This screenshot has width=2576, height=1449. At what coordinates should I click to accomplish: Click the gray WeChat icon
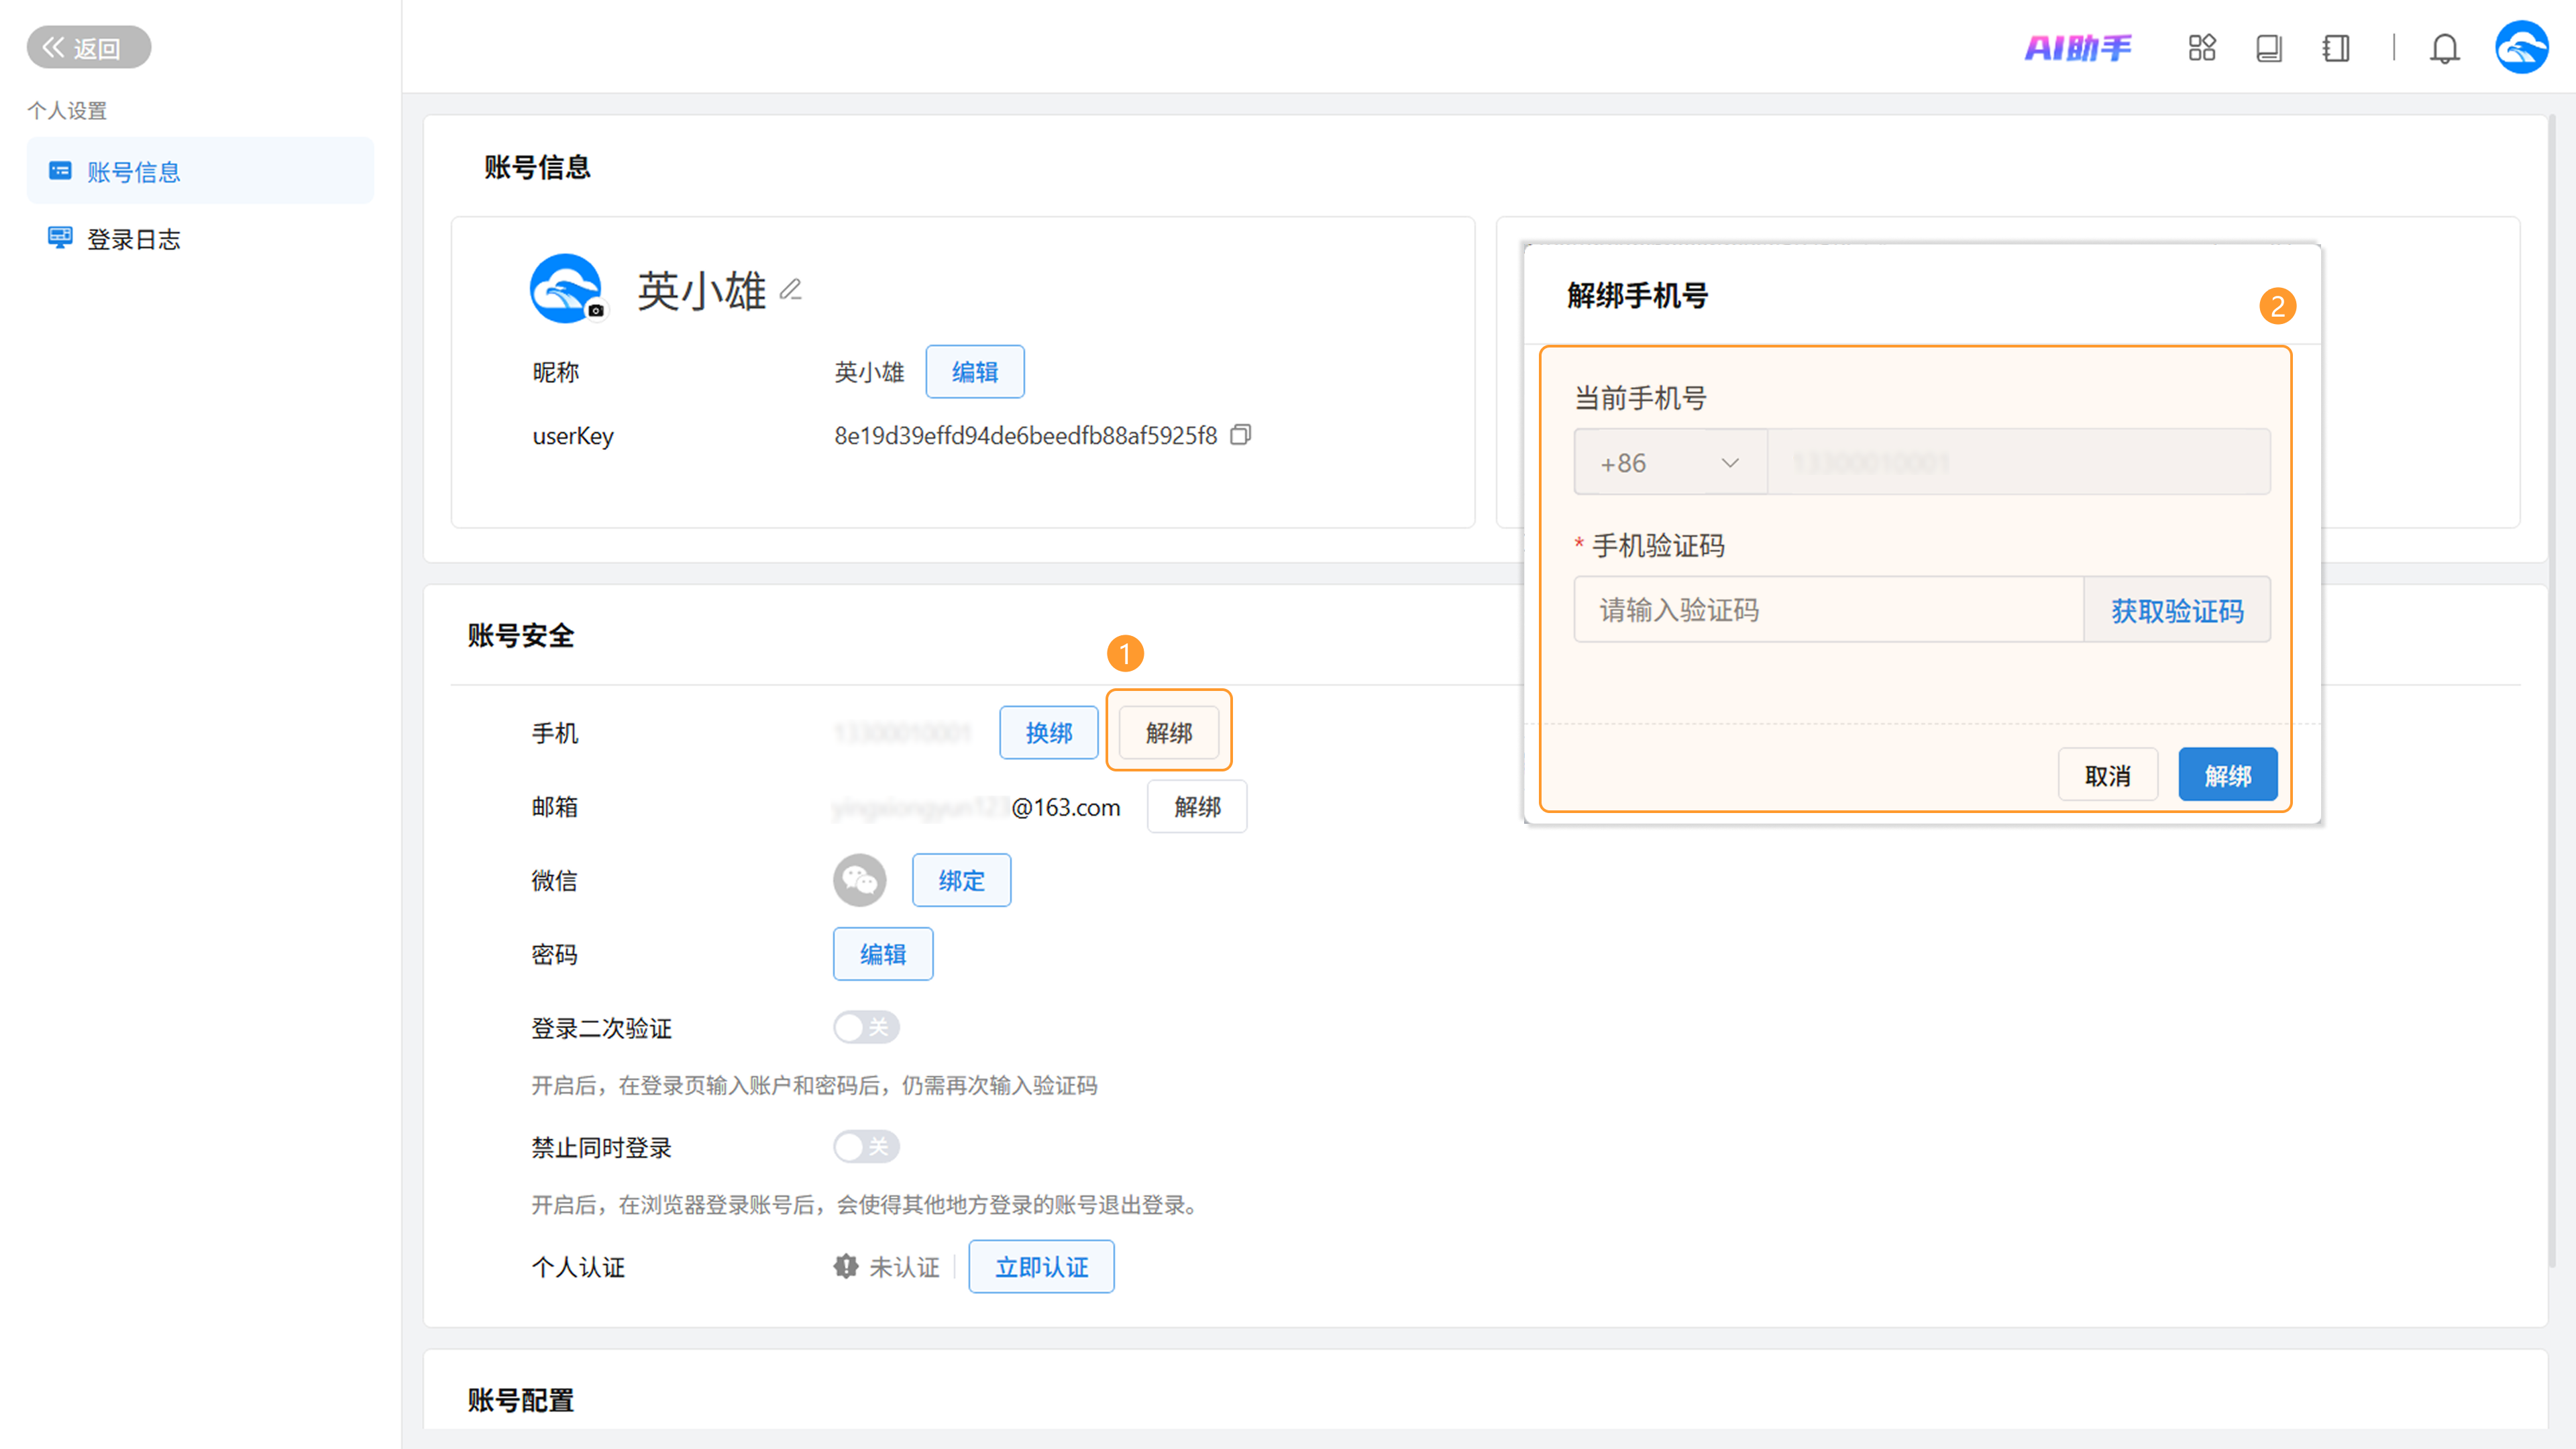859,880
